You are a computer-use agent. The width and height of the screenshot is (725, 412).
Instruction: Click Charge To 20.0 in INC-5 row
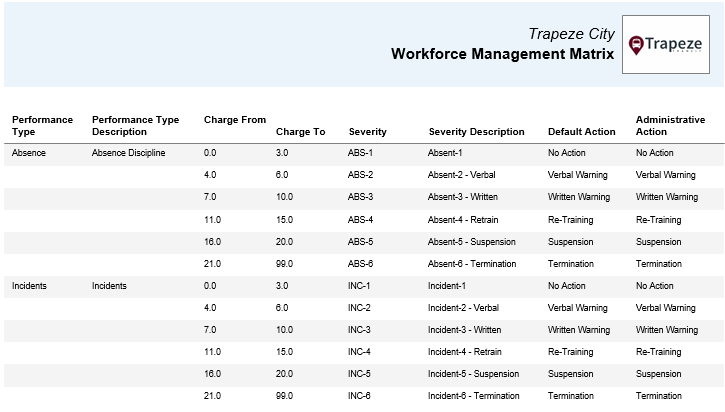click(x=284, y=374)
